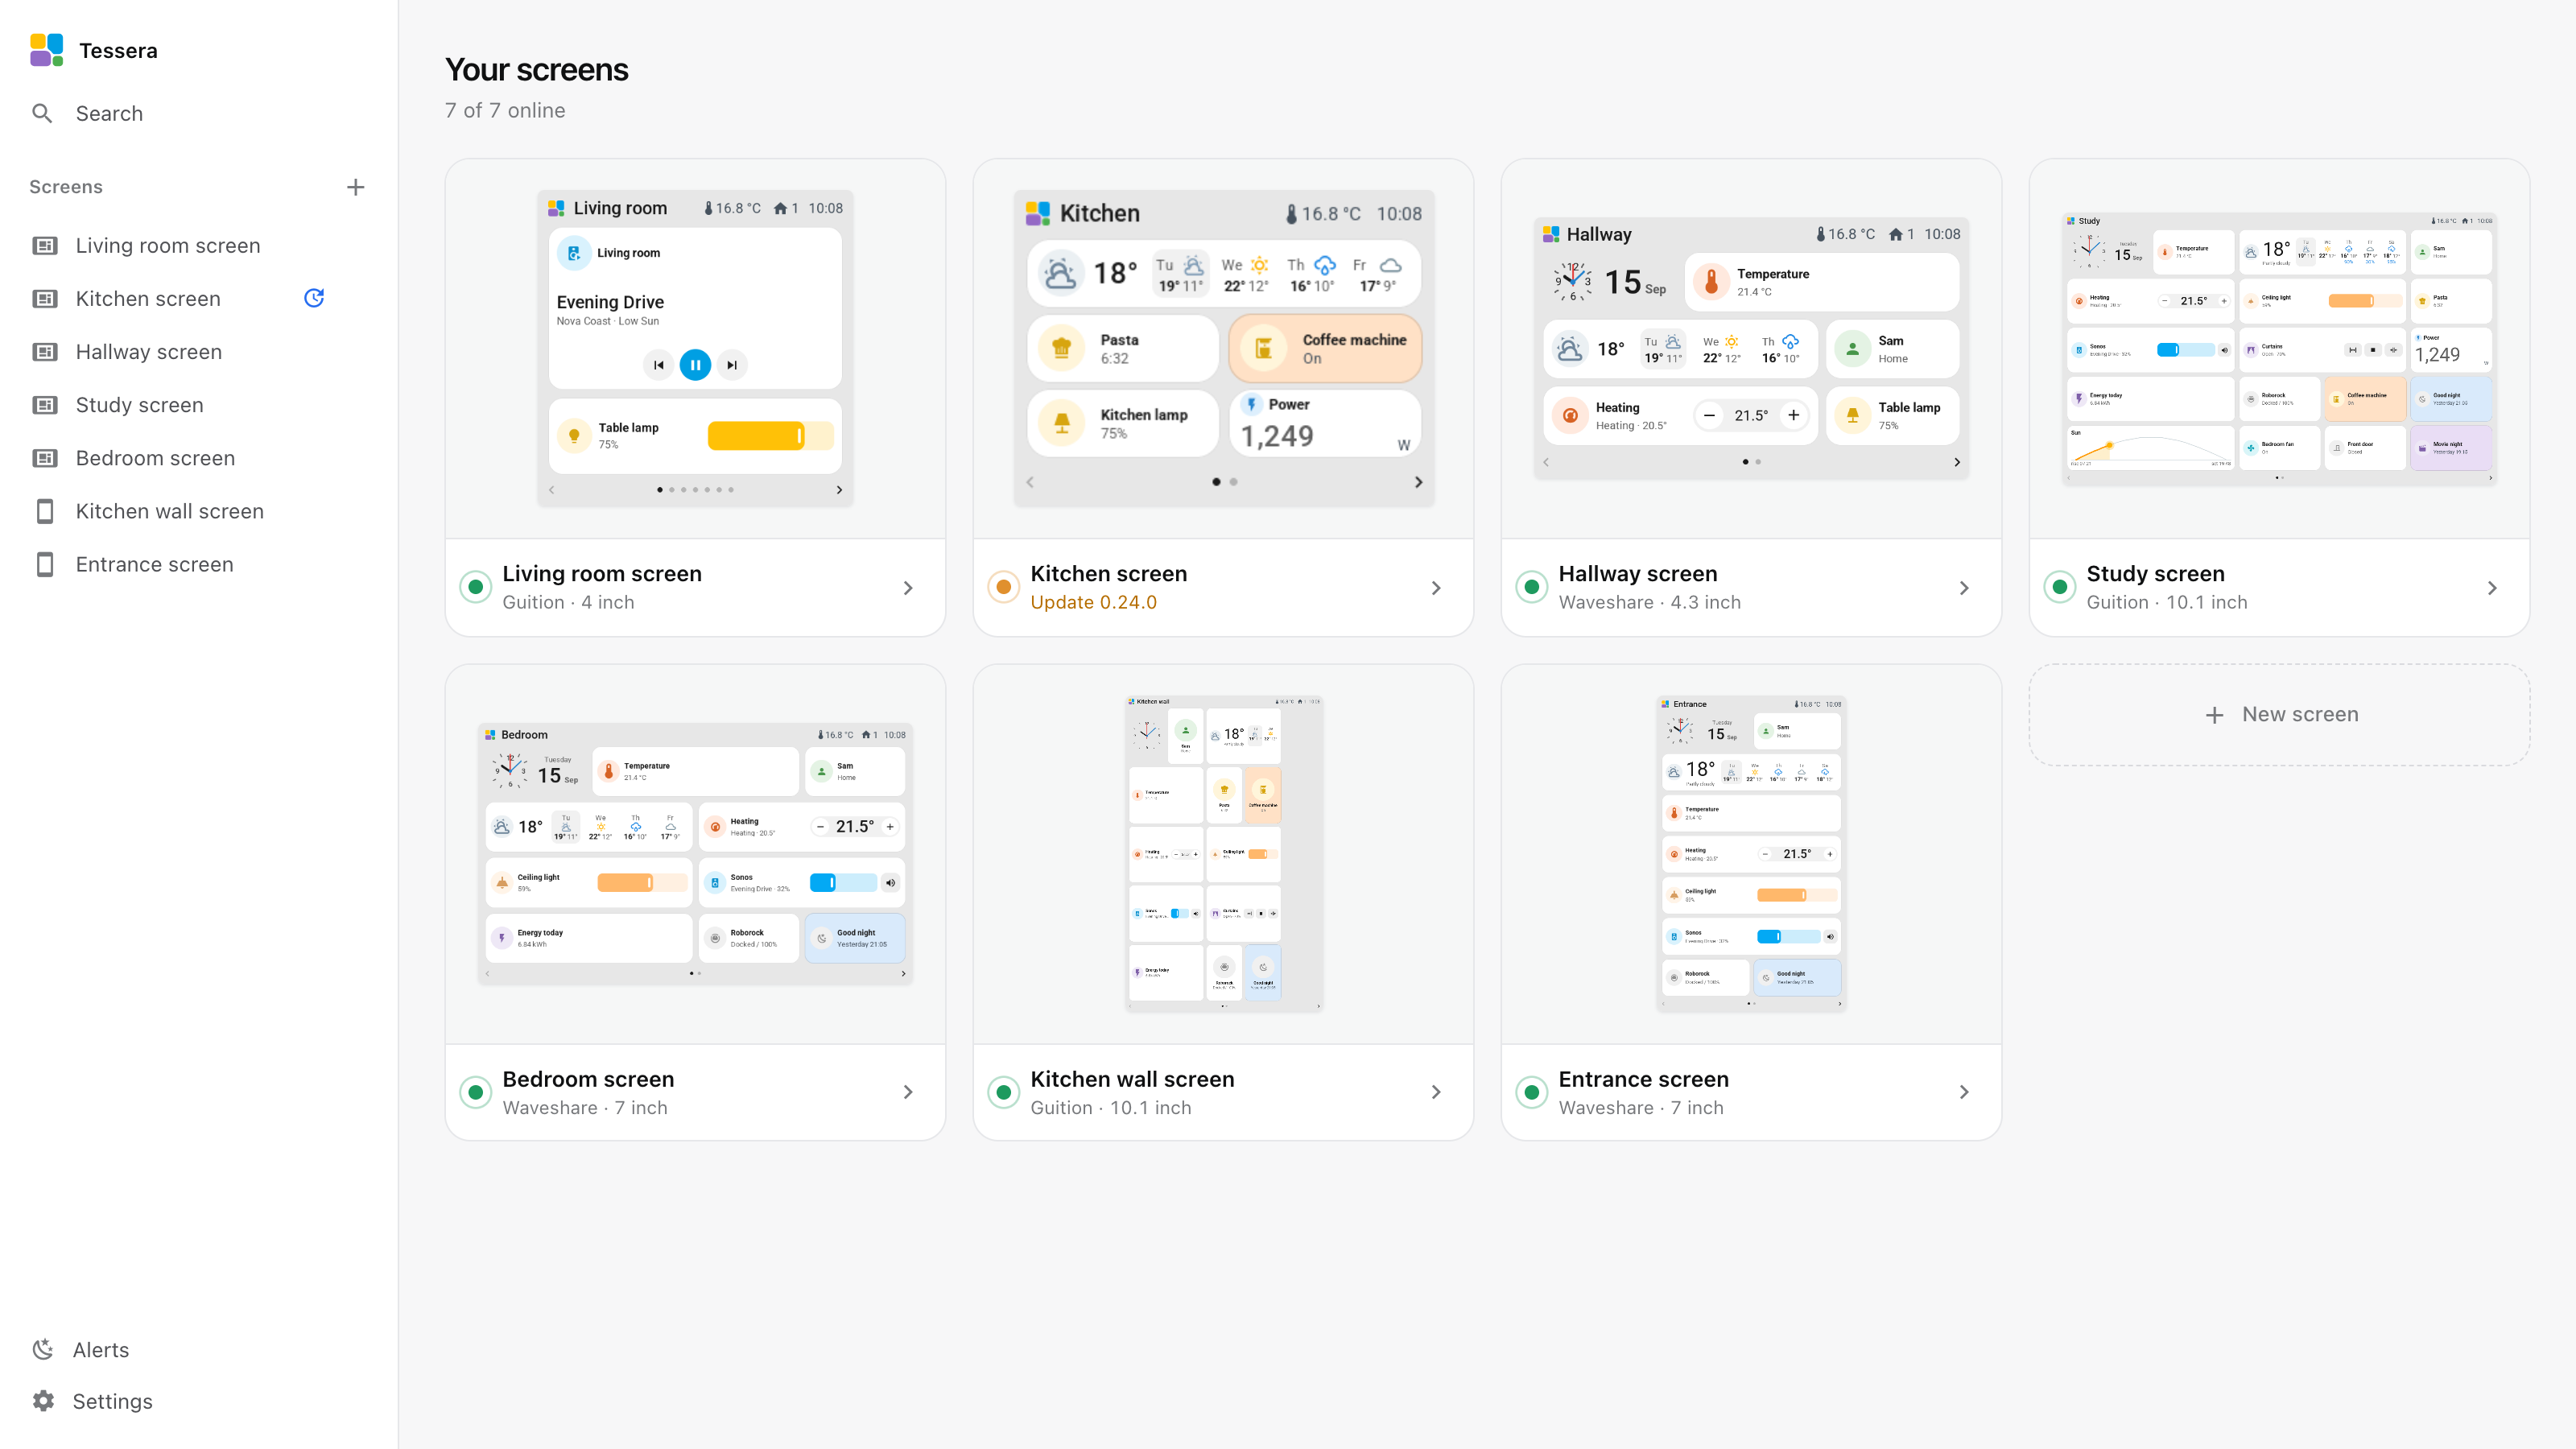Open the Kitchen wall screen preview thumbnail

[1224, 853]
